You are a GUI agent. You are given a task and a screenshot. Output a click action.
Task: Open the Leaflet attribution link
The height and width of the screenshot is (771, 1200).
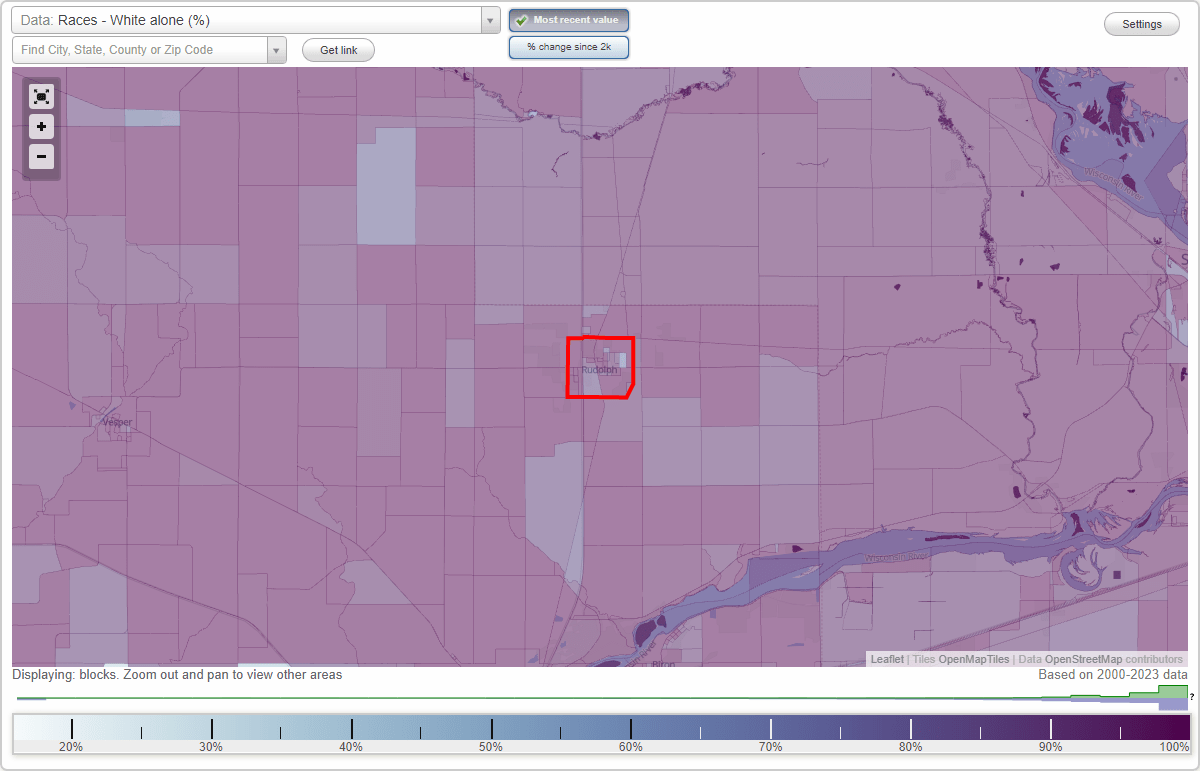click(x=886, y=659)
